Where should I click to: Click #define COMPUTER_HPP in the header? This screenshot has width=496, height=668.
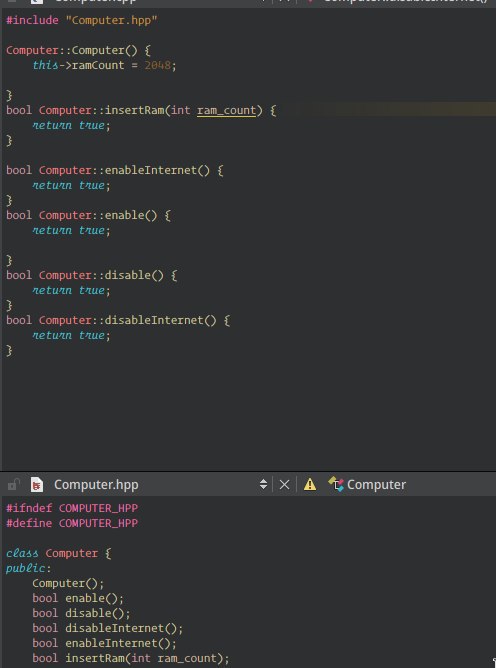click(72, 523)
